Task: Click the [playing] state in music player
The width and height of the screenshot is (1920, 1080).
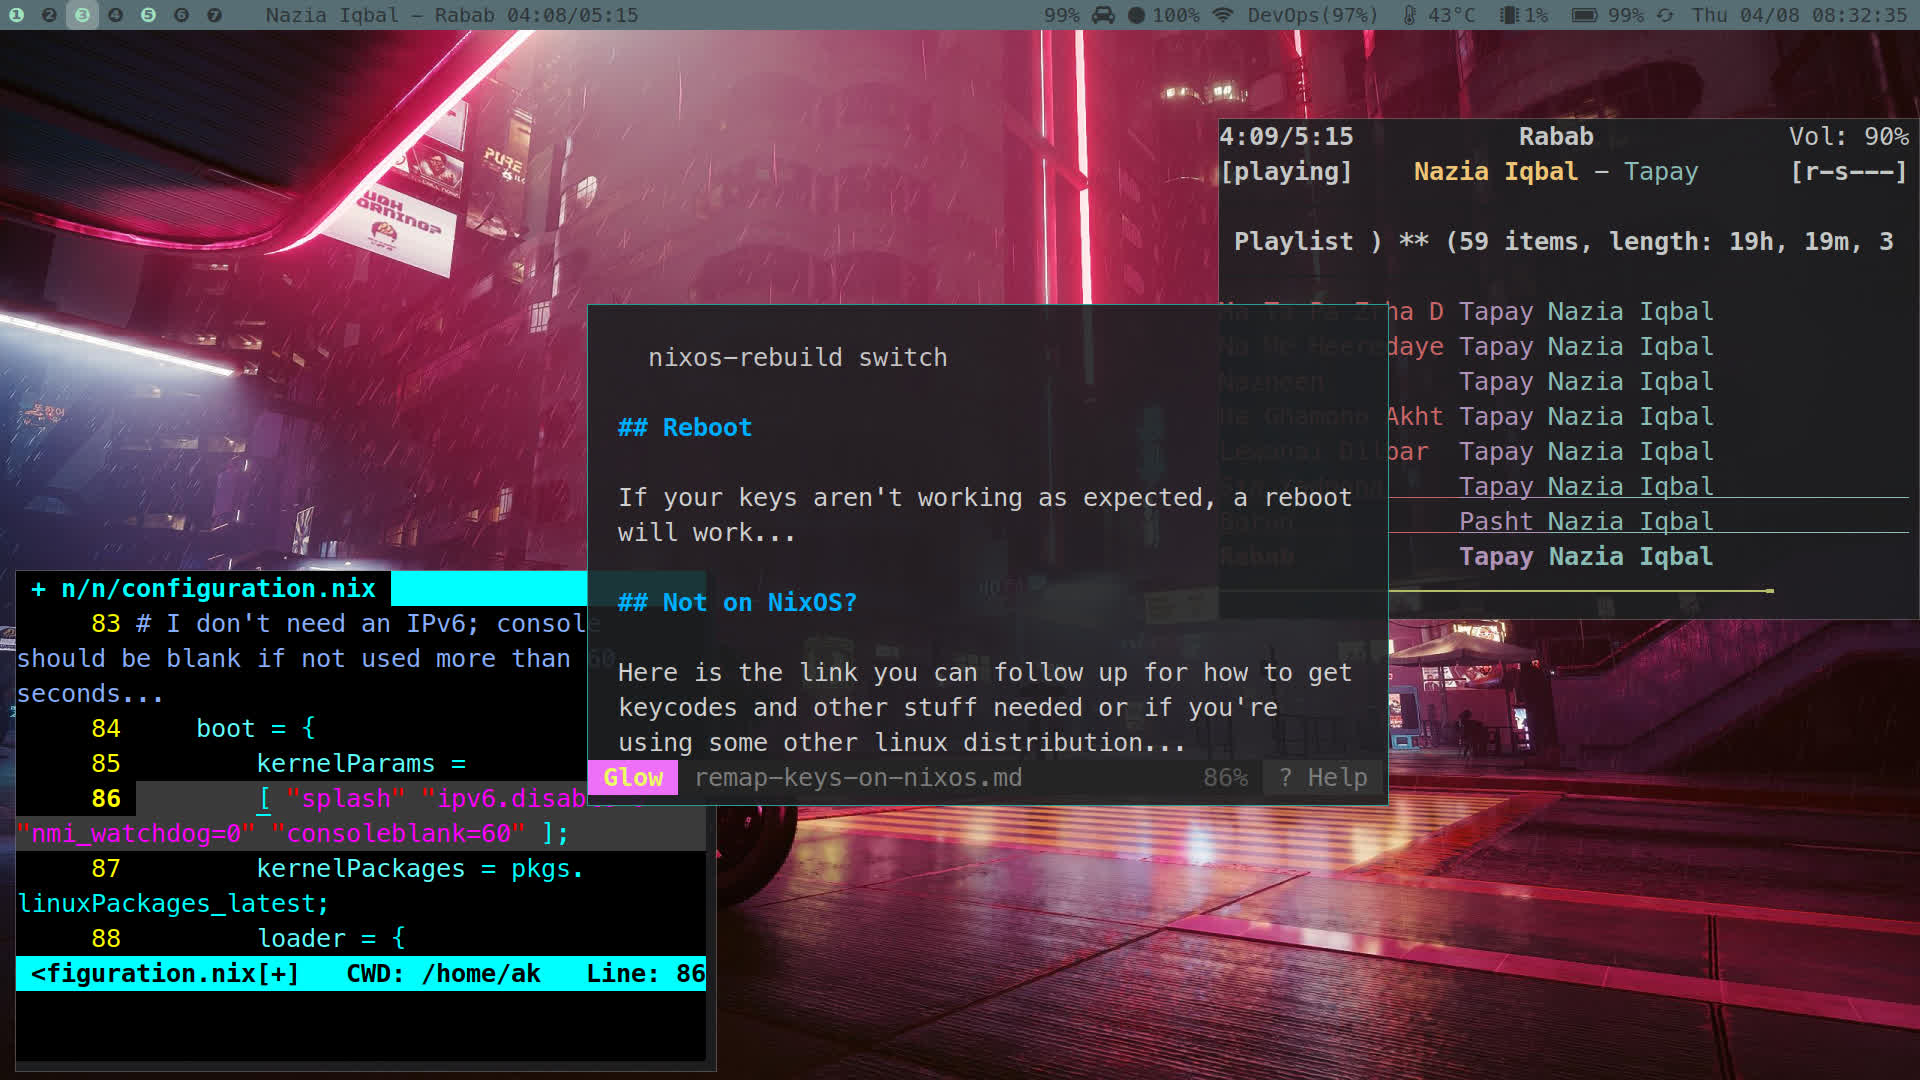Action: (1286, 171)
